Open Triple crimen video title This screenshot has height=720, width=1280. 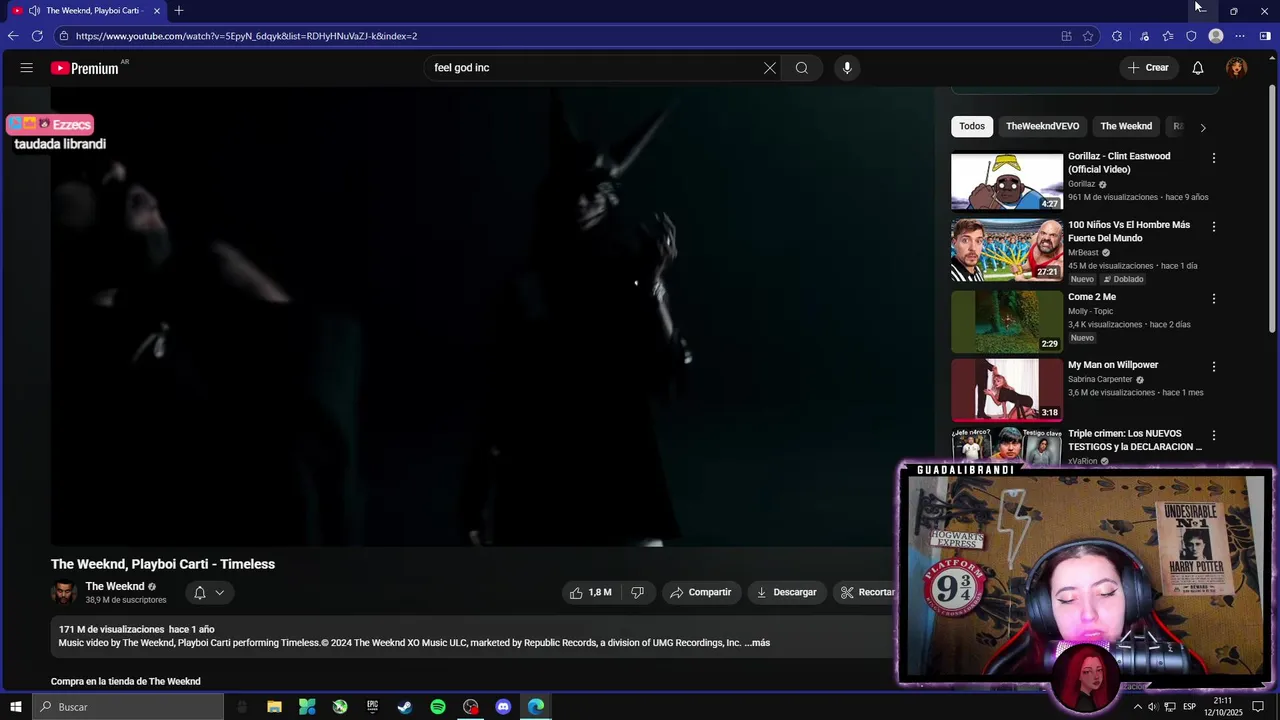tap(1135, 440)
